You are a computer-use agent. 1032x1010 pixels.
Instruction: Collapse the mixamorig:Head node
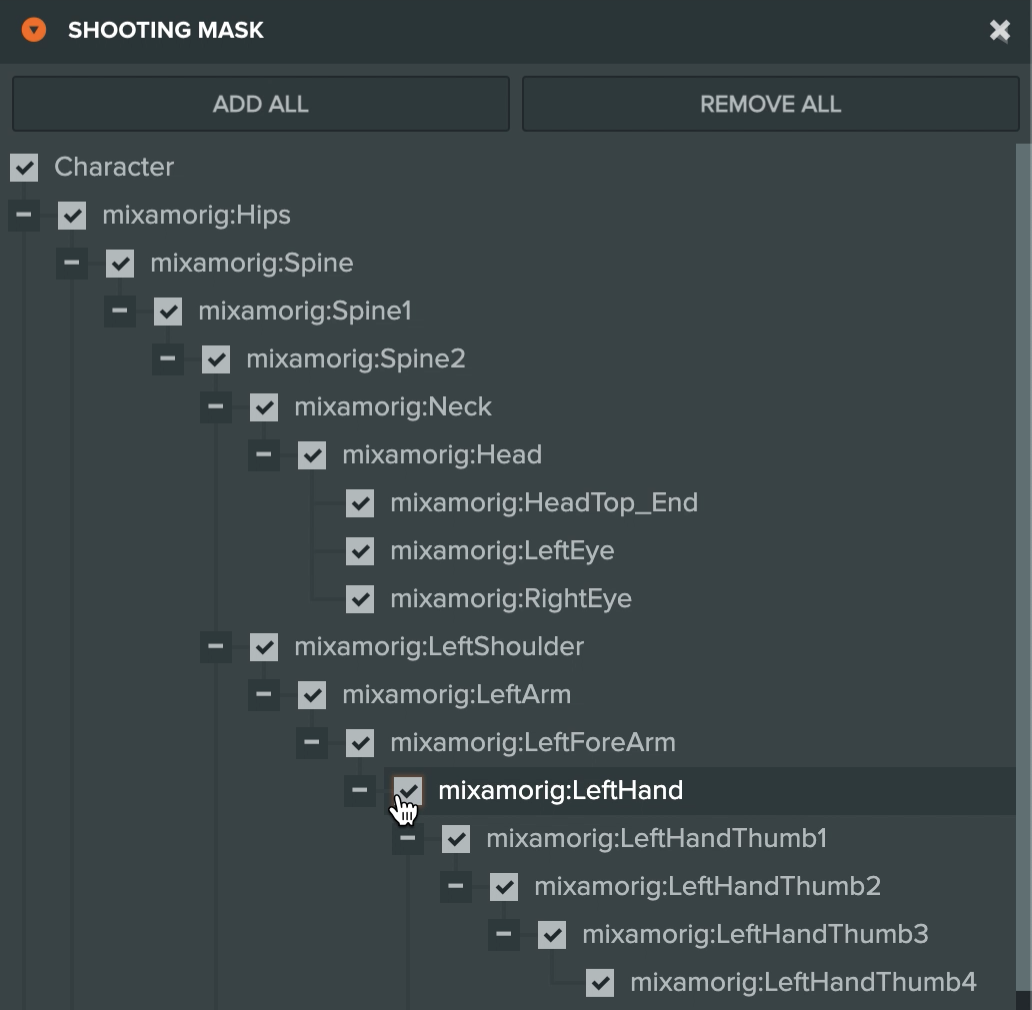point(264,455)
